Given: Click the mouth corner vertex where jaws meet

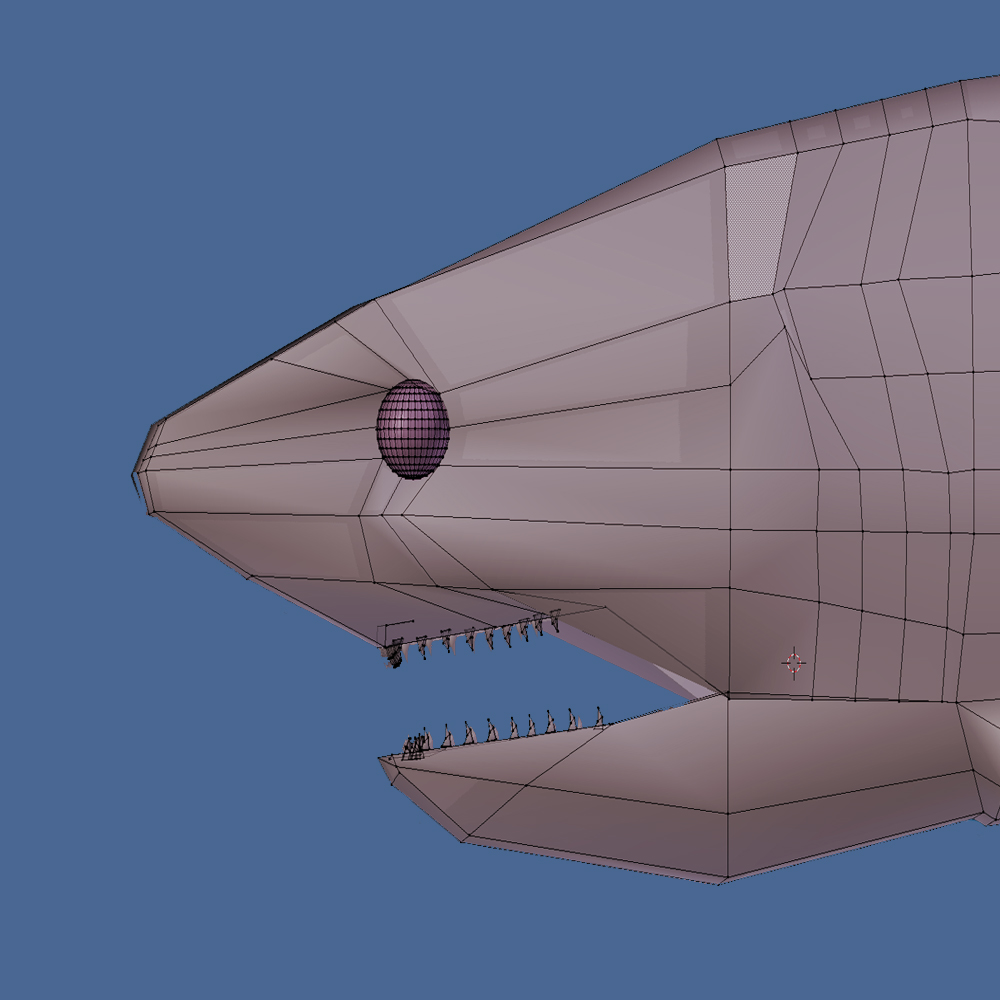Looking at the screenshot, I should [x=718, y=694].
